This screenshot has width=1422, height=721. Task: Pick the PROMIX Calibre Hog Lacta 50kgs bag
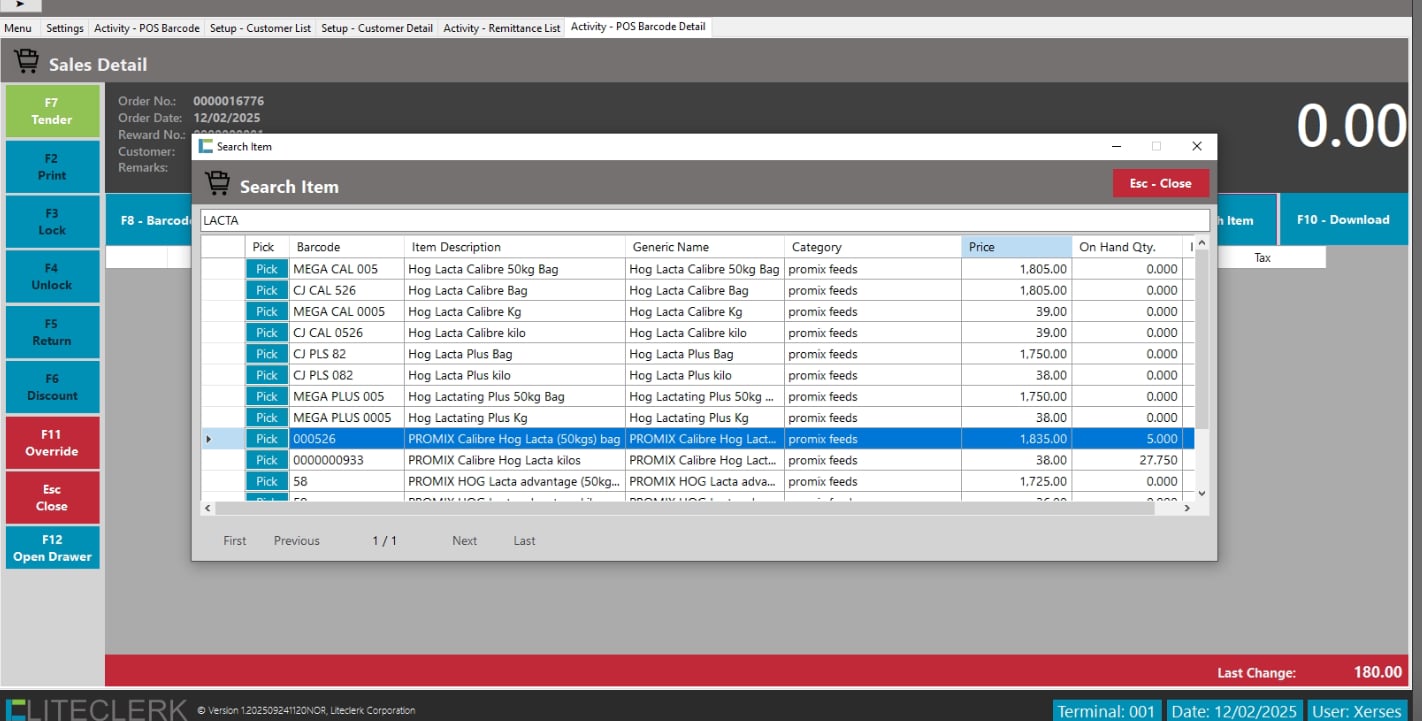click(266, 439)
